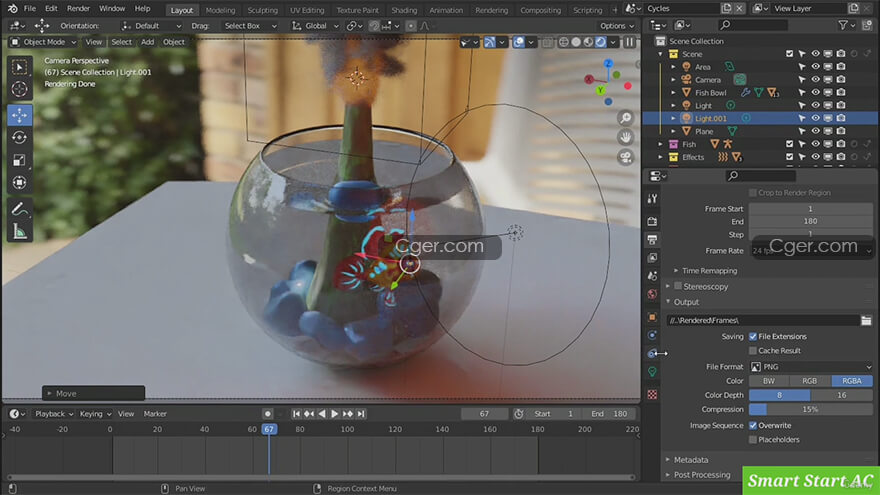Click the output folder browse icon
The width and height of the screenshot is (880, 495).
point(867,320)
